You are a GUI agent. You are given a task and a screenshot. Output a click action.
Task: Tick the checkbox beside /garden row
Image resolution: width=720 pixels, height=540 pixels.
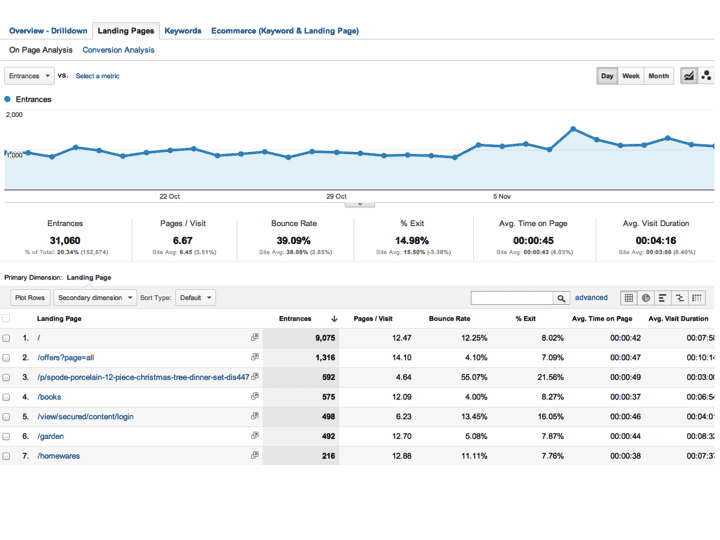[6, 437]
